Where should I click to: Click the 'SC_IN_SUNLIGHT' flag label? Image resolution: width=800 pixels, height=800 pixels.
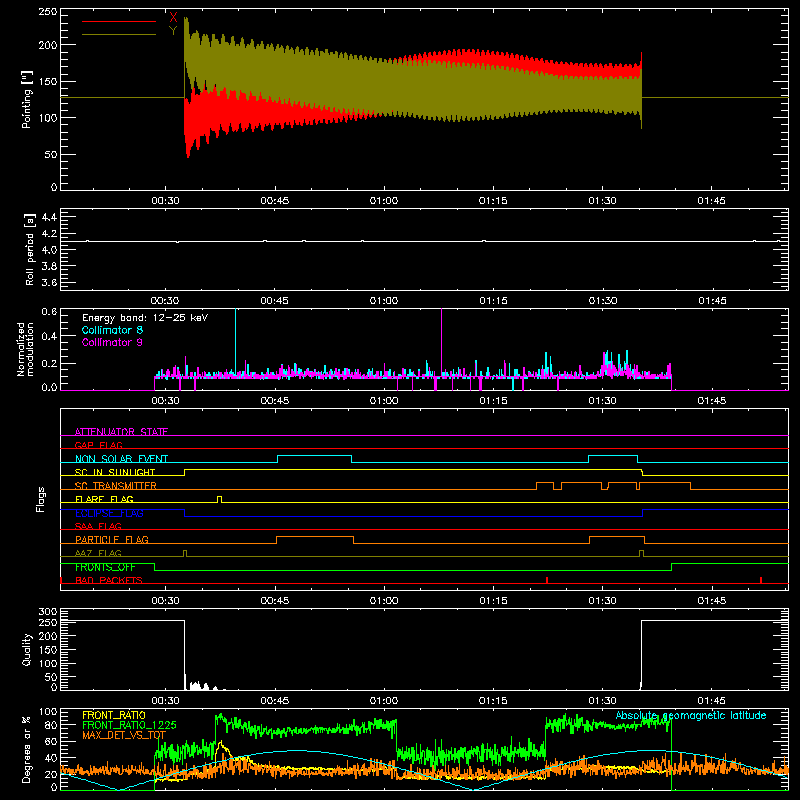pos(115,472)
